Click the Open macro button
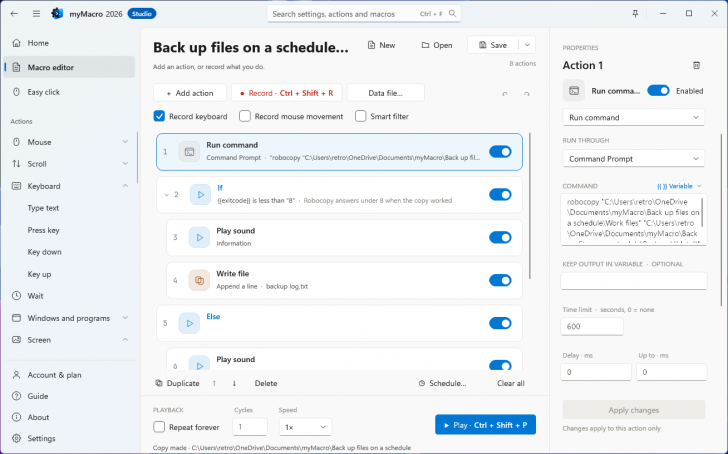This screenshot has width=728, height=454. pyautogui.click(x=436, y=45)
